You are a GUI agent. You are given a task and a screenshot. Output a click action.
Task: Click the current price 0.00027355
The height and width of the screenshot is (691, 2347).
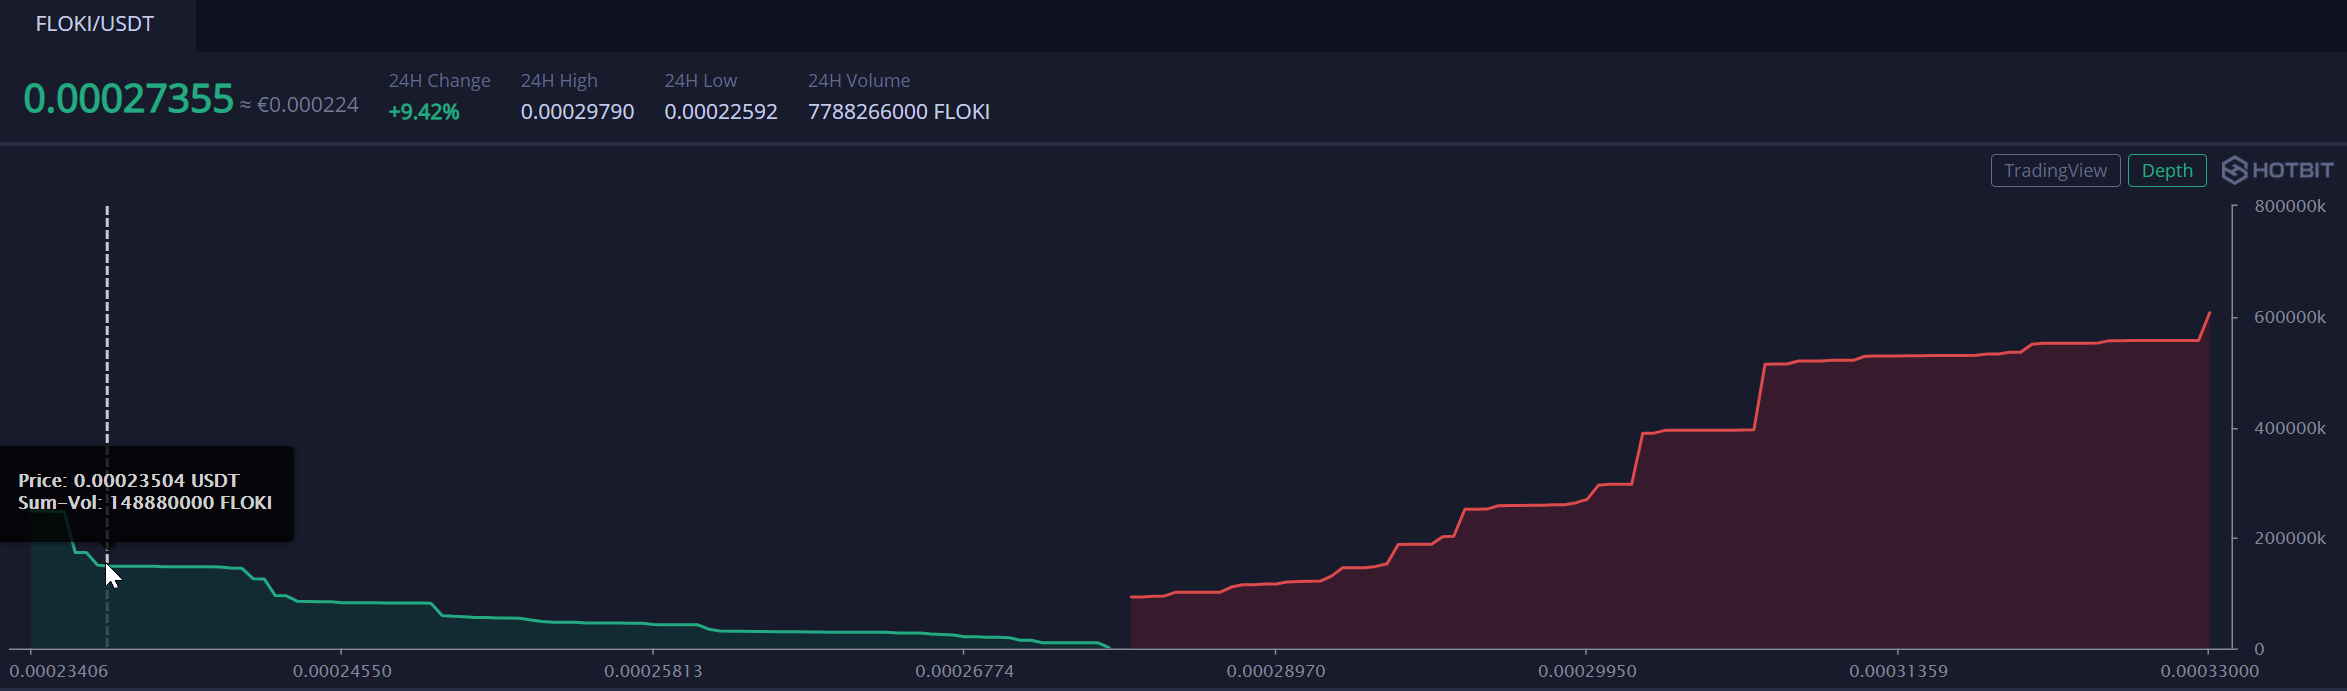[128, 99]
